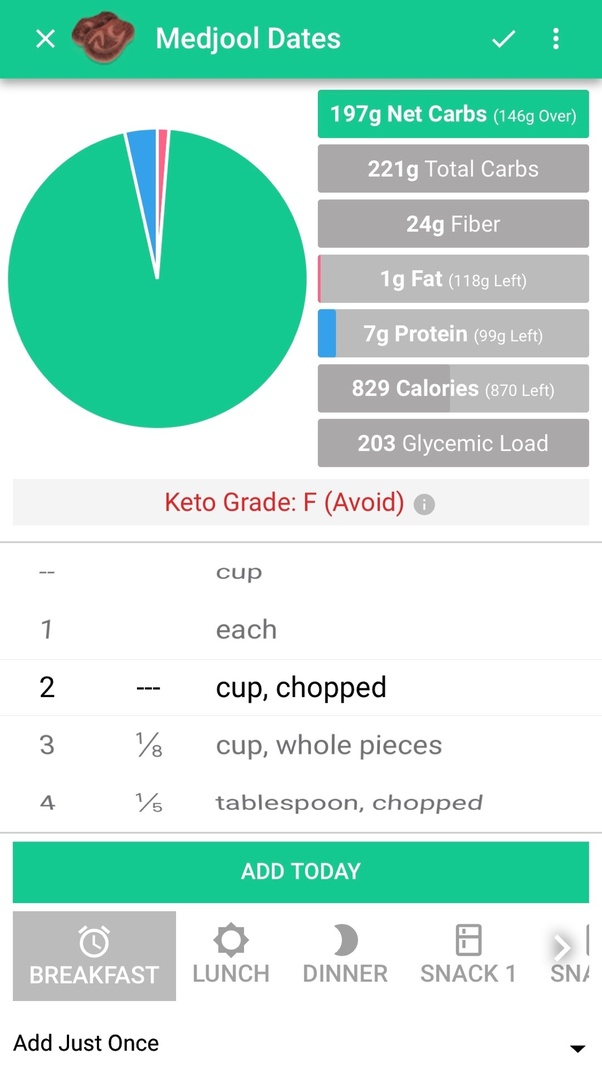Close the Medjool Dates food screen
This screenshot has height=1069, width=602.
click(x=45, y=39)
